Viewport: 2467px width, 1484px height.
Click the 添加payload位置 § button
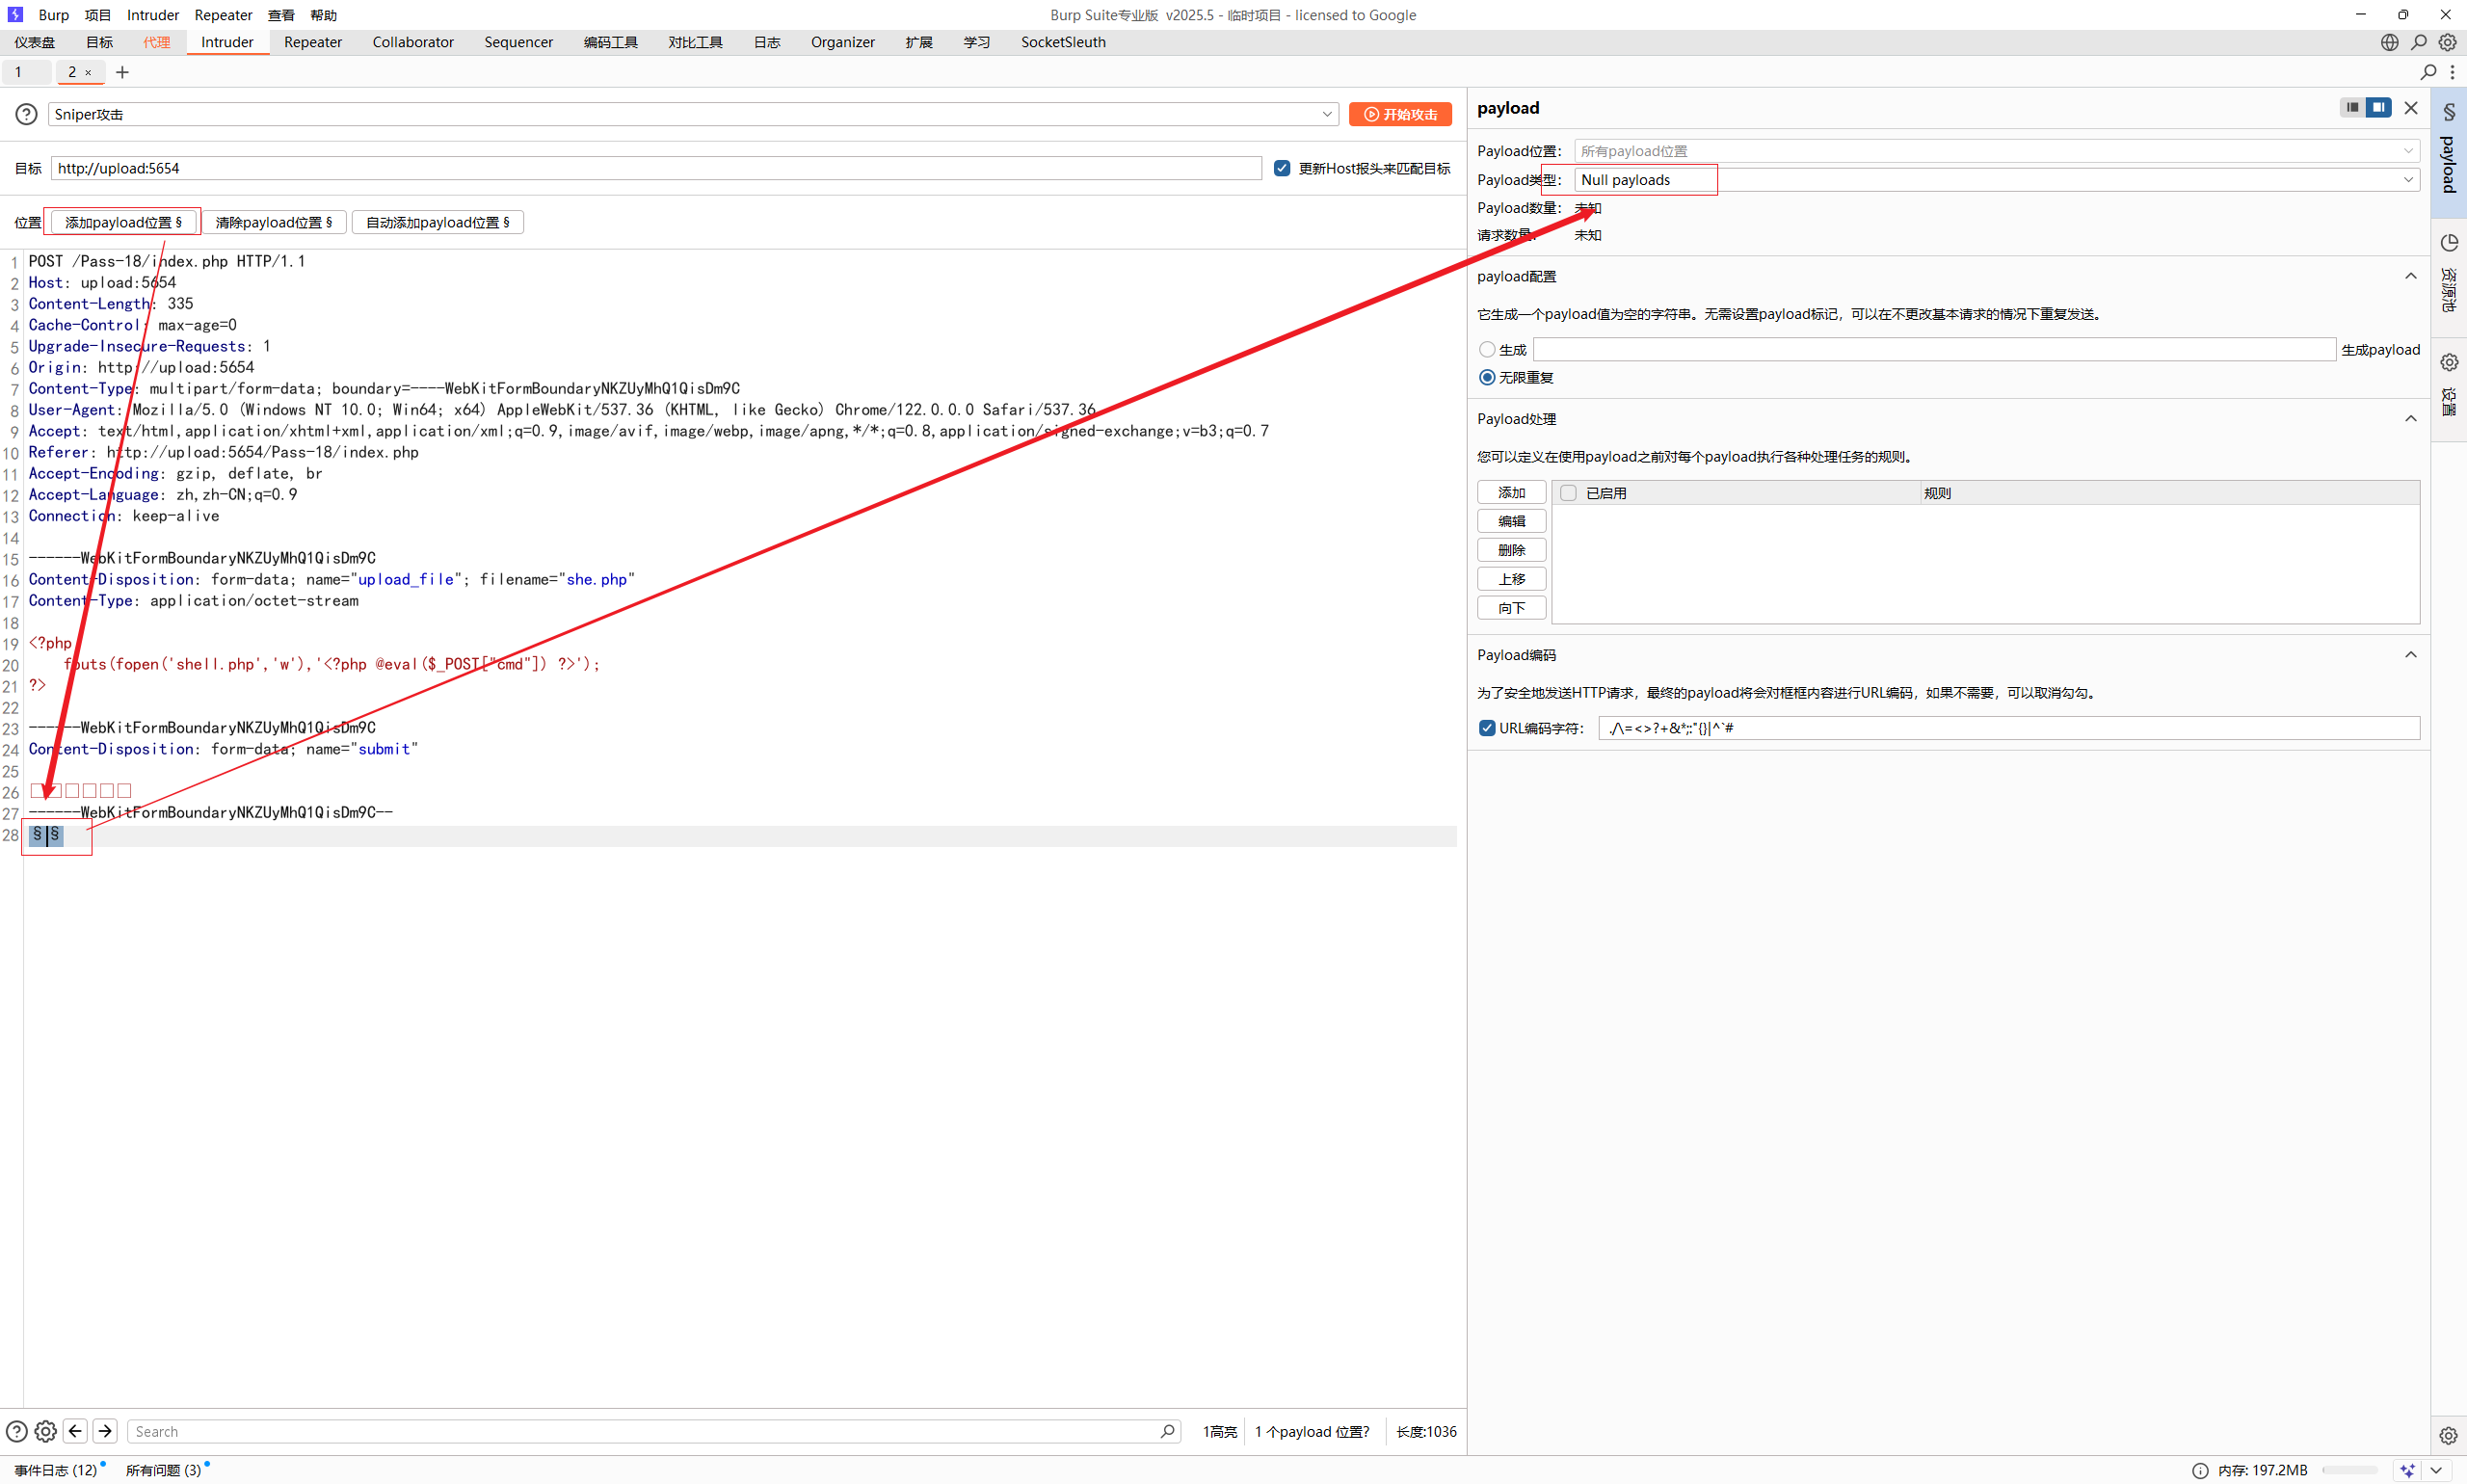(122, 221)
